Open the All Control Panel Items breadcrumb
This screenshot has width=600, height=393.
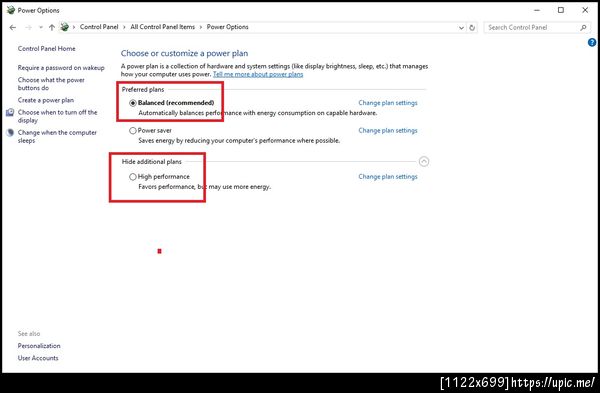(x=163, y=27)
